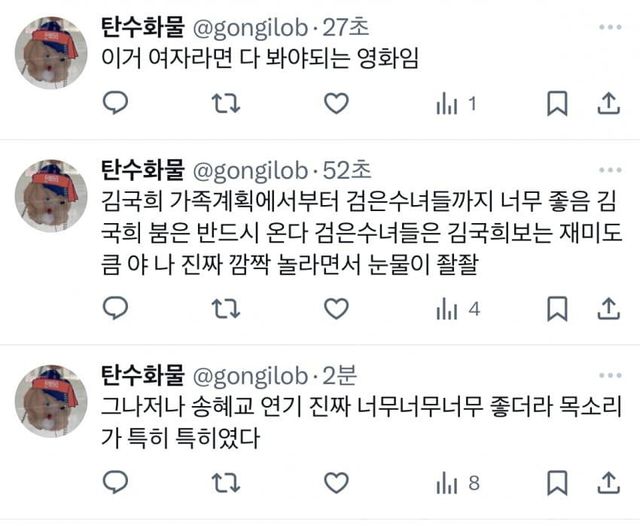The height and width of the screenshot is (526, 640).
Task: Open more options for 2분 tweet
Action: tap(610, 375)
